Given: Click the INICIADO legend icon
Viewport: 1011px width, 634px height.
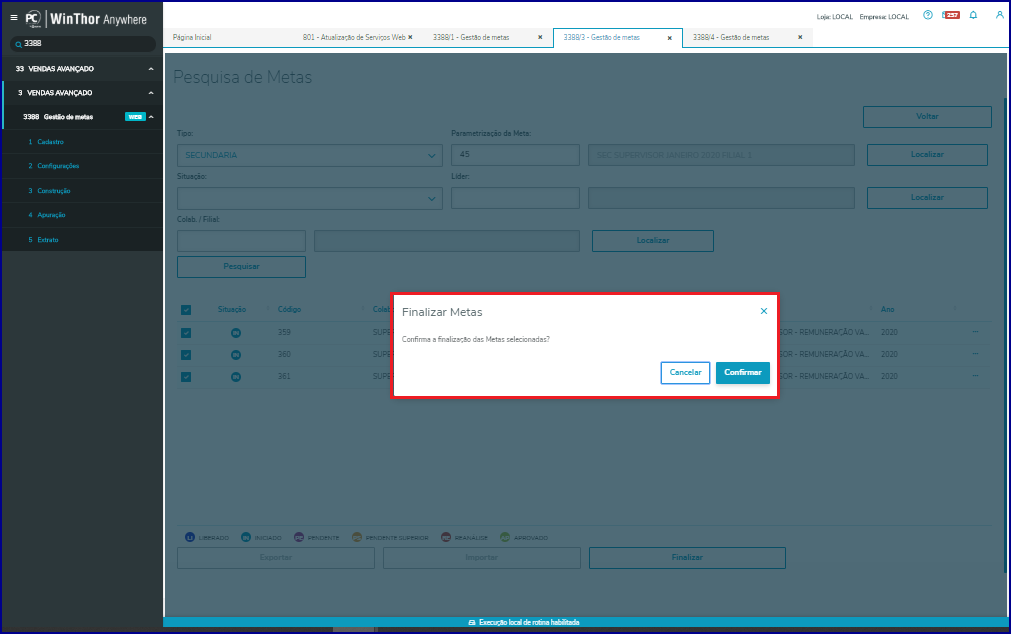Looking at the screenshot, I should coord(246,537).
